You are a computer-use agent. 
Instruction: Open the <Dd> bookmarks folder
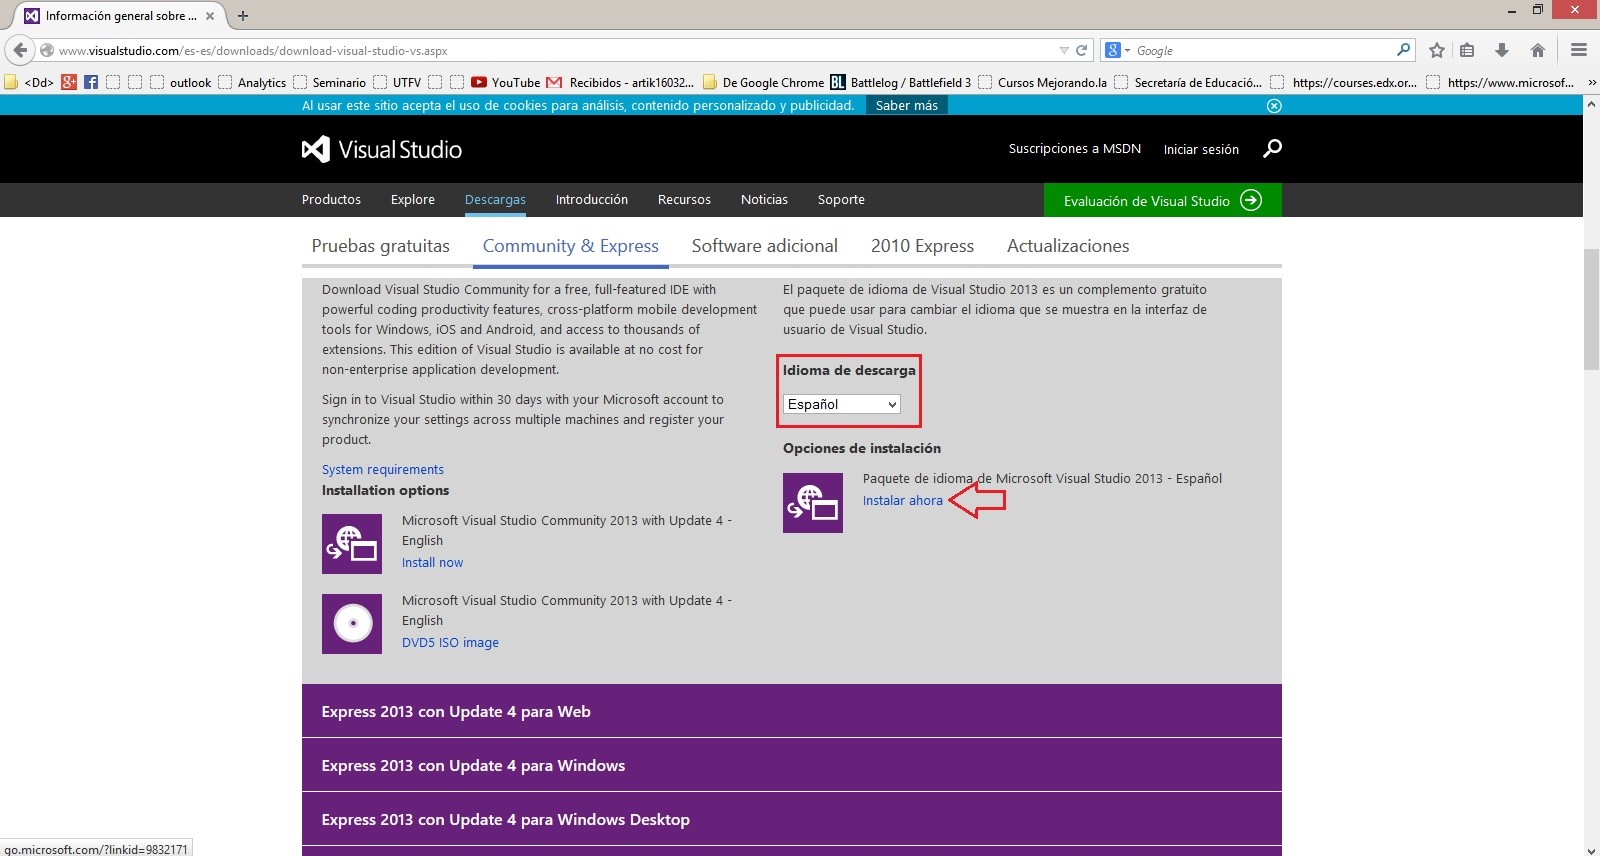29,82
